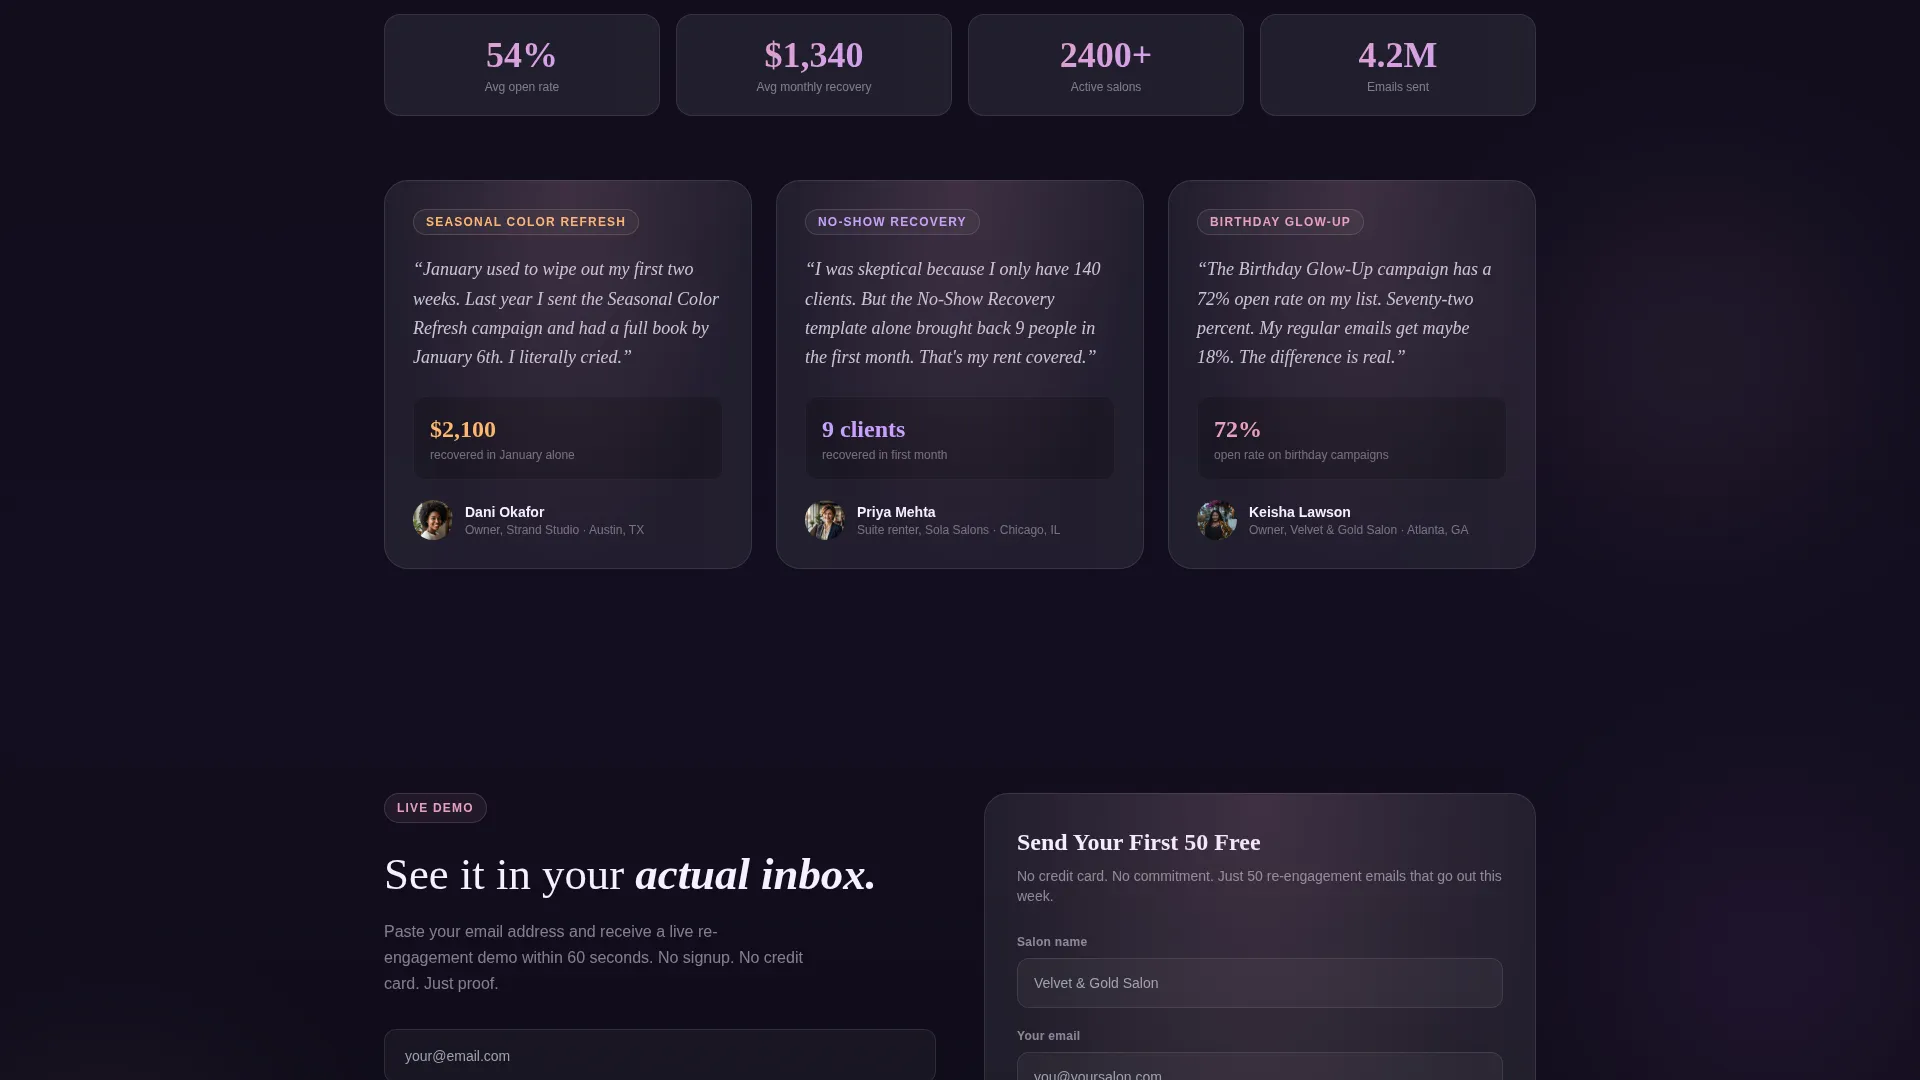Click the Dani Okafor name text
The image size is (1920, 1080).
[504, 512]
